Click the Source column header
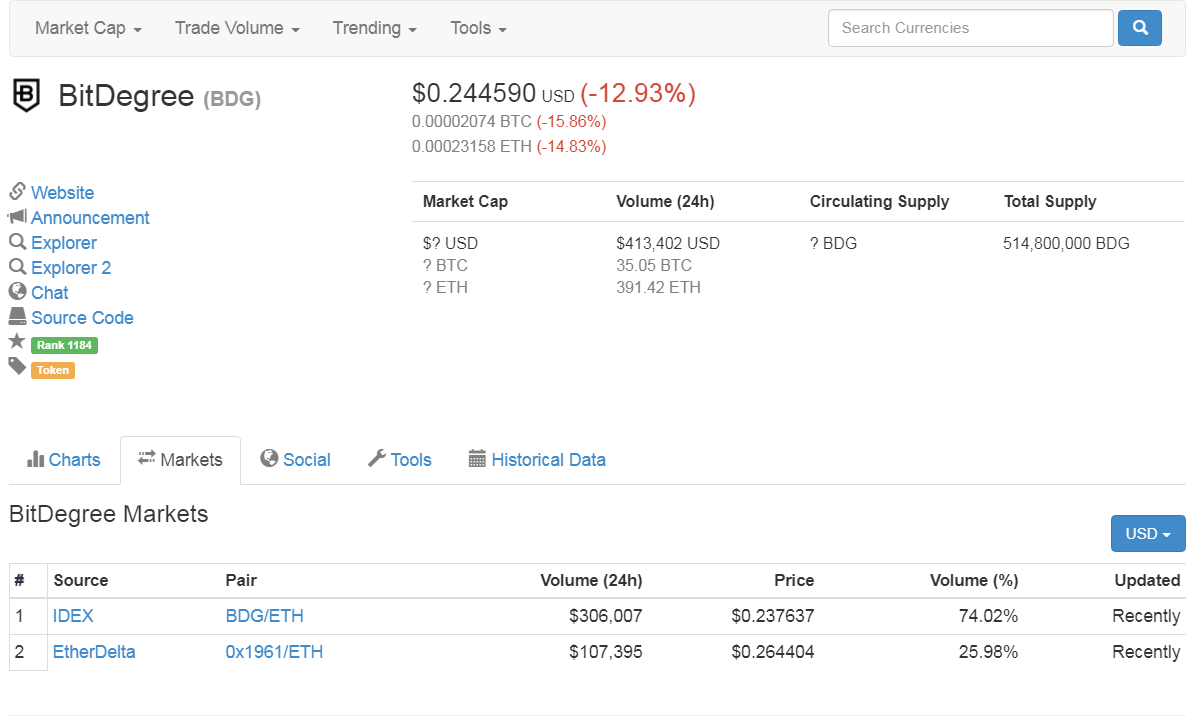This screenshot has width=1199, height=725. click(81, 580)
